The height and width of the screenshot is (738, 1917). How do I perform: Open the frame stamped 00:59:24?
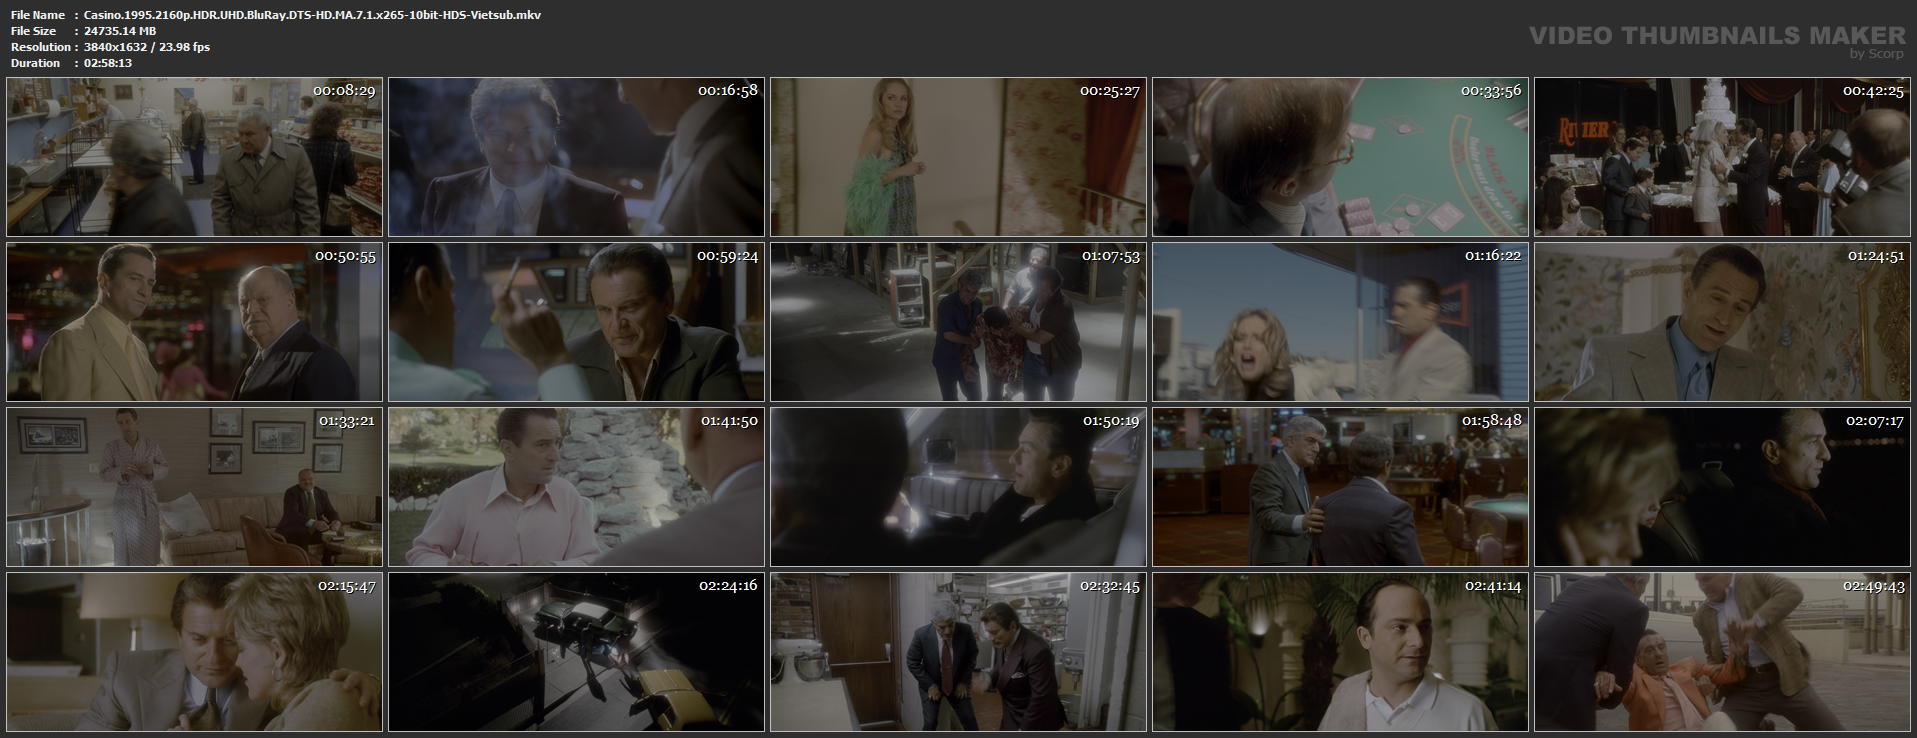pyautogui.click(x=577, y=322)
